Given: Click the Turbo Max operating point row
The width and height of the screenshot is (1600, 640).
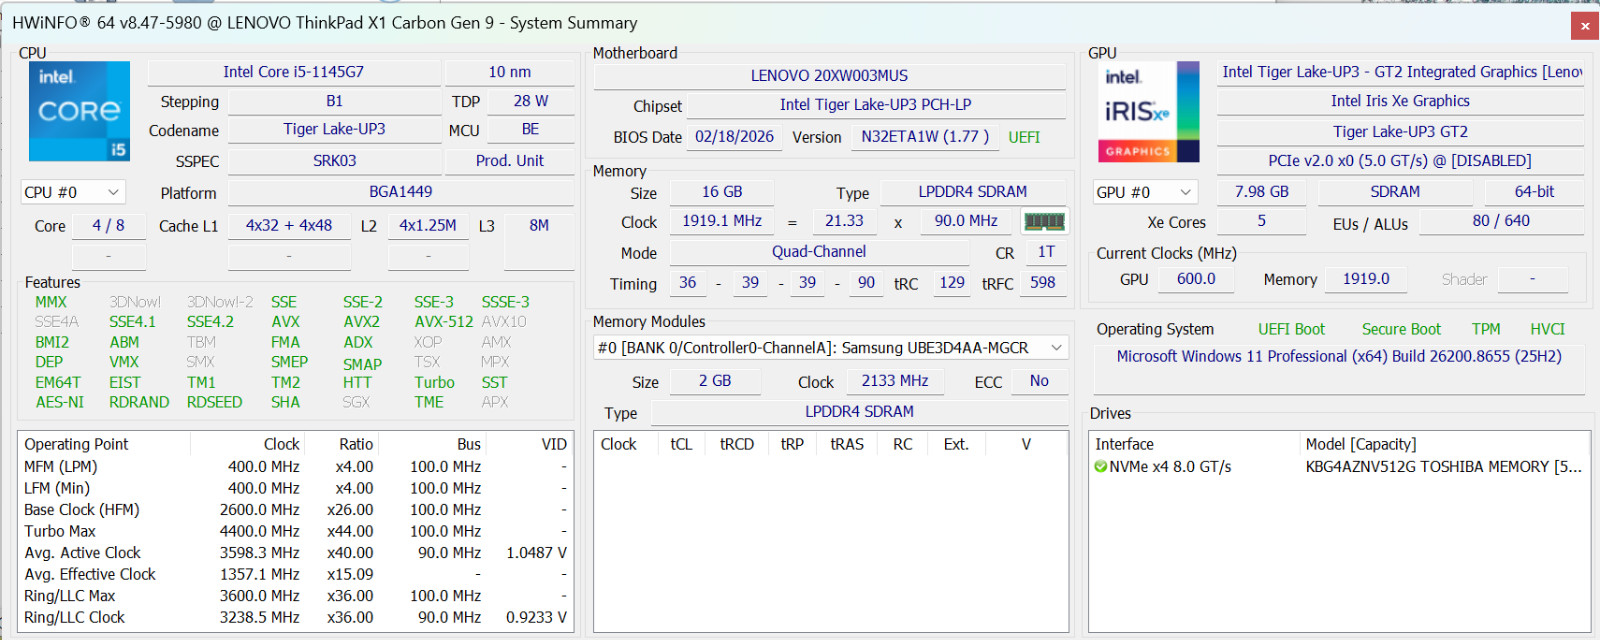Looking at the screenshot, I should 295,532.
